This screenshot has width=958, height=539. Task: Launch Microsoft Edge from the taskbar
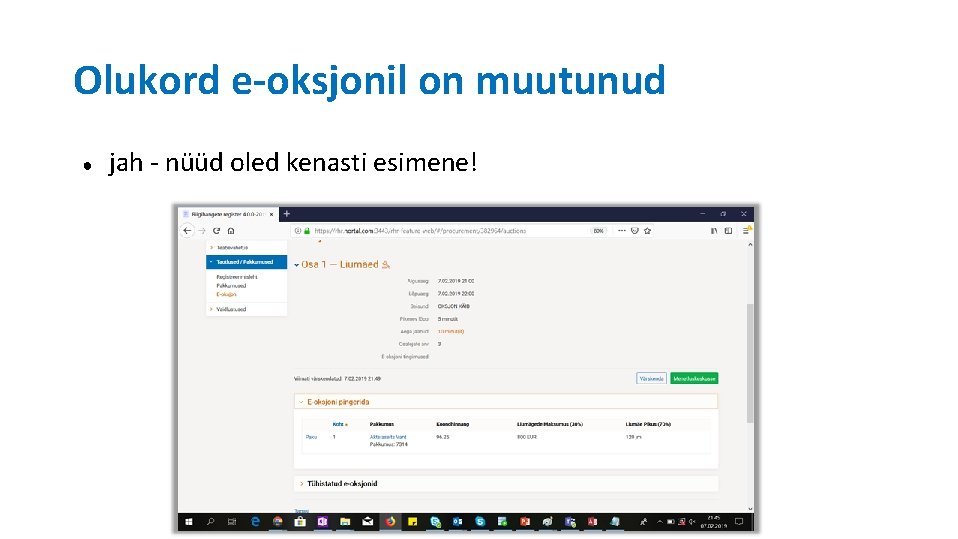[x=255, y=521]
